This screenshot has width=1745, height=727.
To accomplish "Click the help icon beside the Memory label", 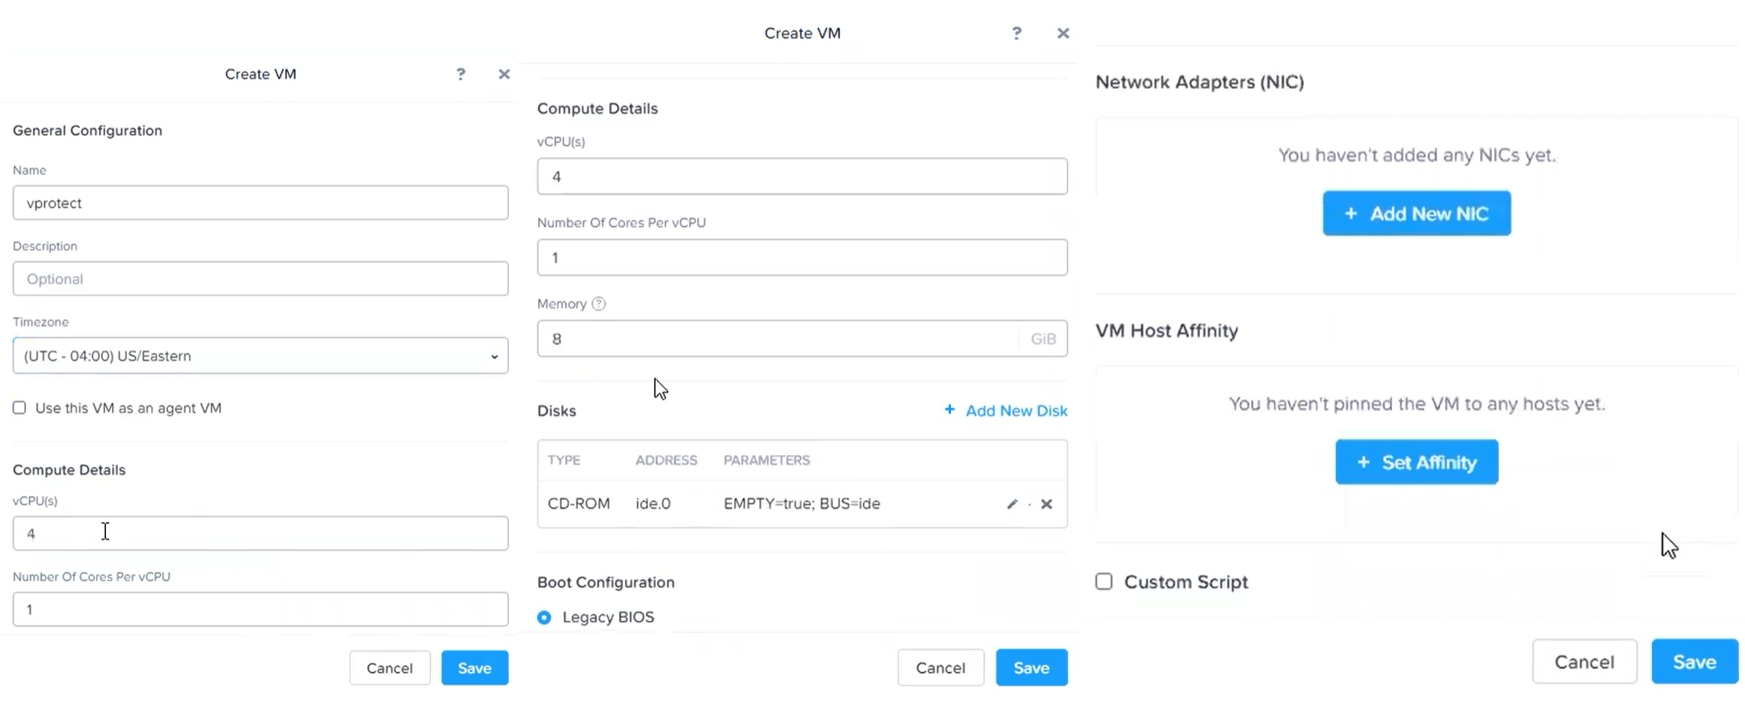I will [x=599, y=304].
